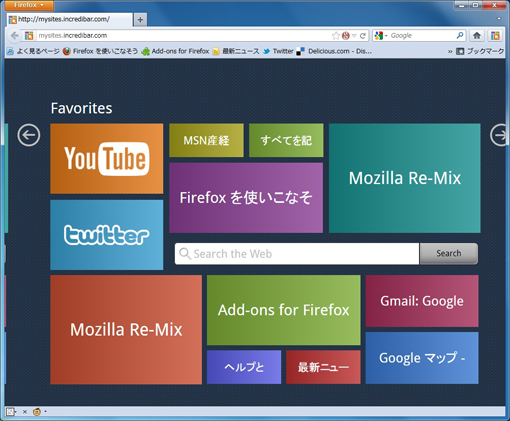Image resolution: width=510 pixels, height=421 pixels.
Task: Click the orange face add-on icon in the status bar
Action: 37,412
